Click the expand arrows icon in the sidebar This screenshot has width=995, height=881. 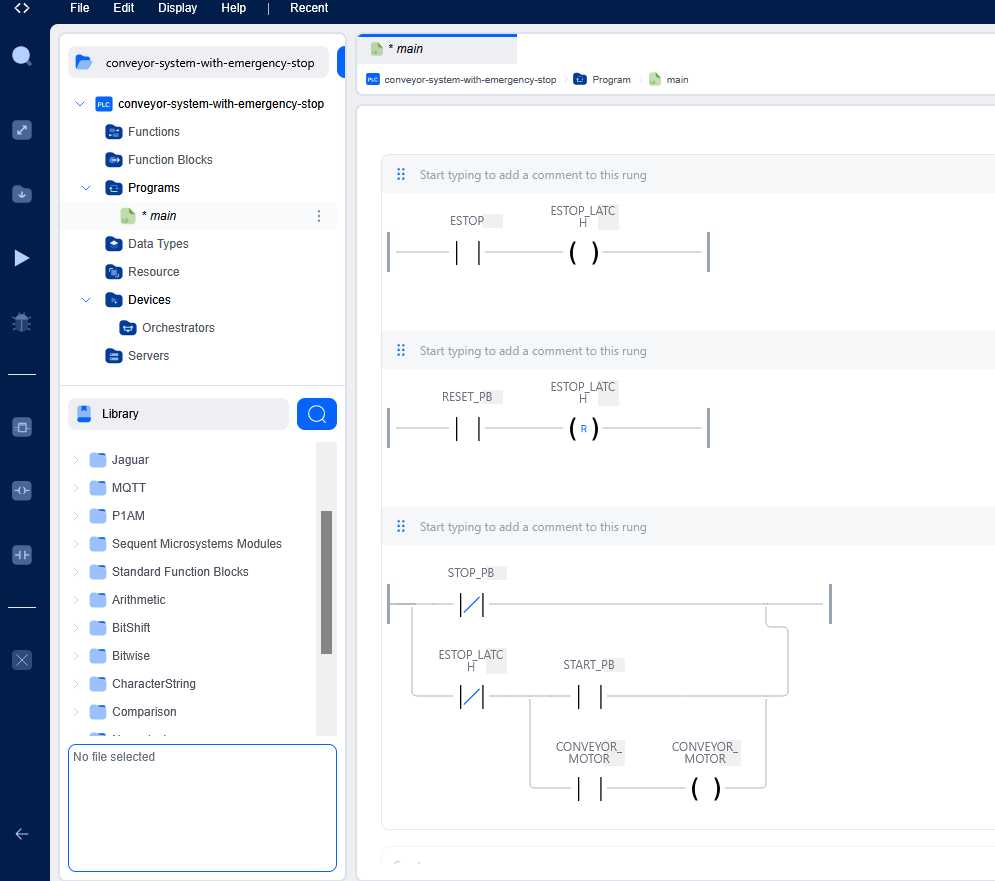click(22, 130)
